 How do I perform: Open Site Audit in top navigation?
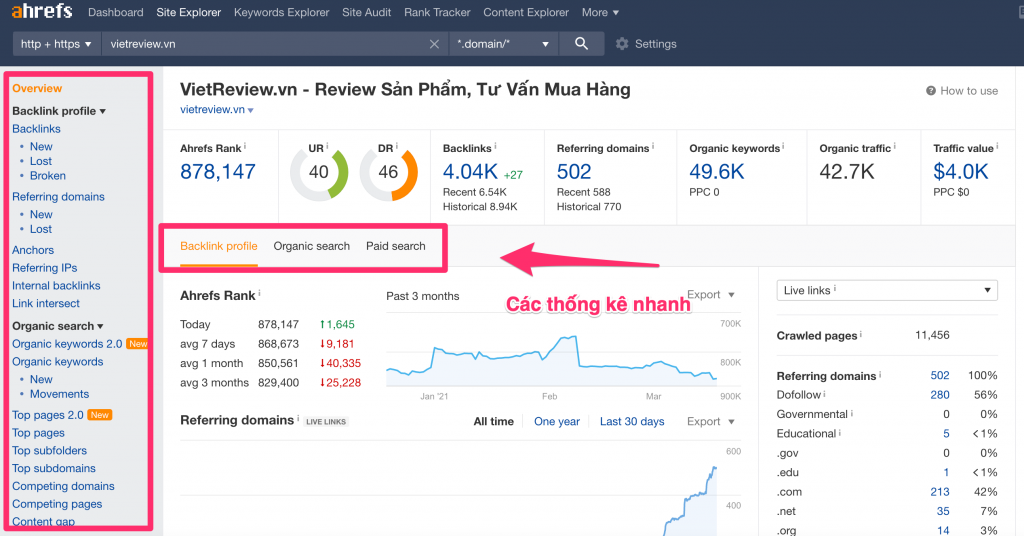[x=366, y=12]
